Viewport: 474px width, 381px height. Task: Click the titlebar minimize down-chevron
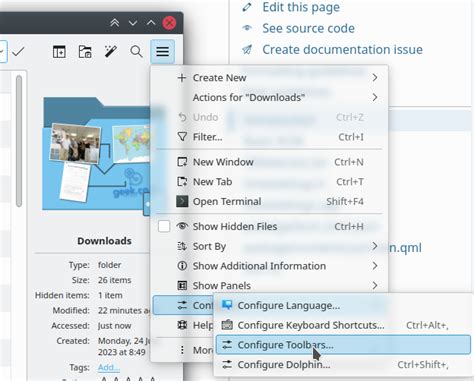(133, 23)
